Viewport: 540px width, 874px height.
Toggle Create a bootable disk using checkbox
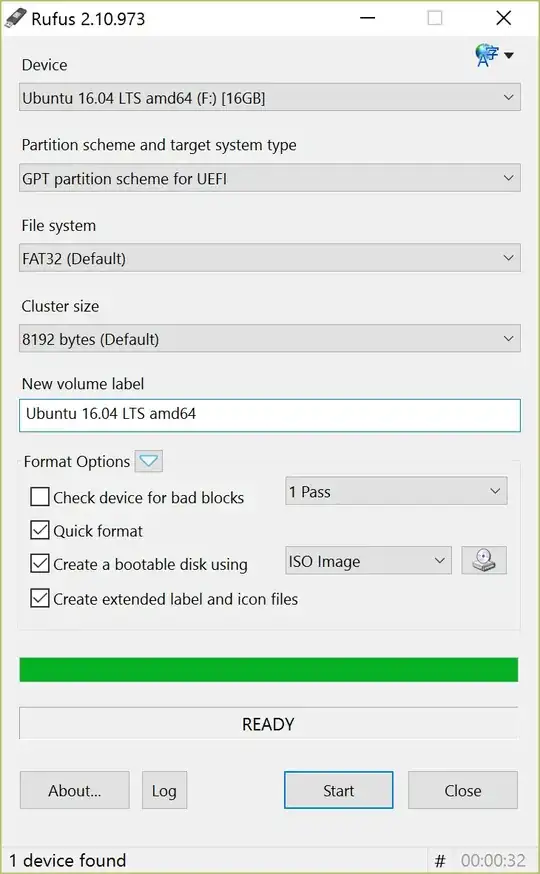40,564
